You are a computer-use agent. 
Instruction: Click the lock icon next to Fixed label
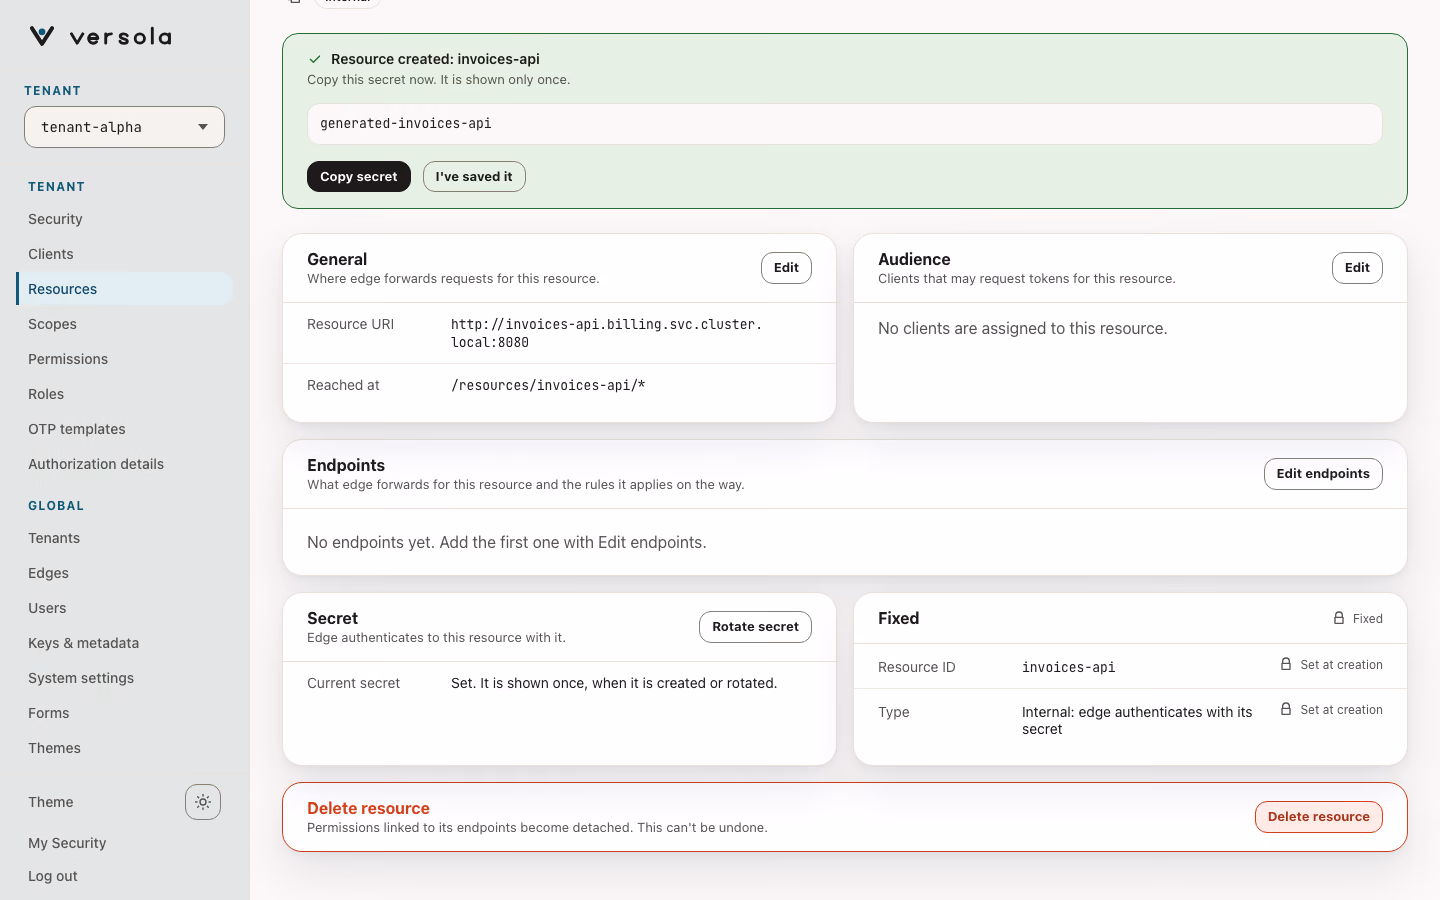pyautogui.click(x=1339, y=618)
